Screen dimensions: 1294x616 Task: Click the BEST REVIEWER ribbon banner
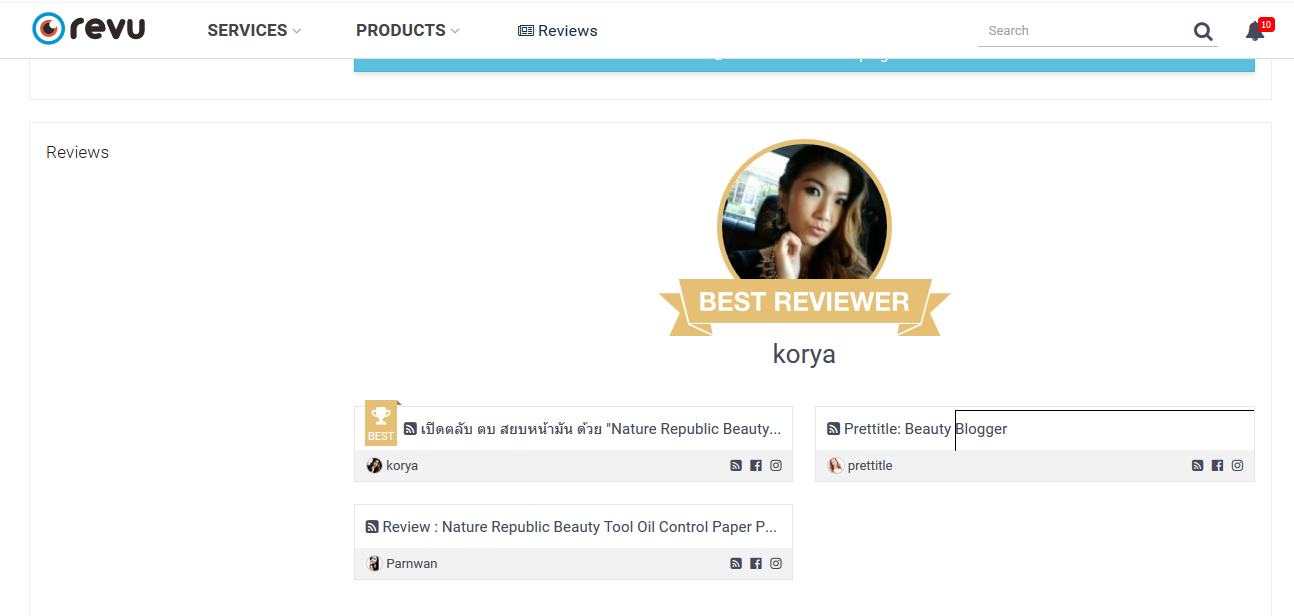click(804, 305)
